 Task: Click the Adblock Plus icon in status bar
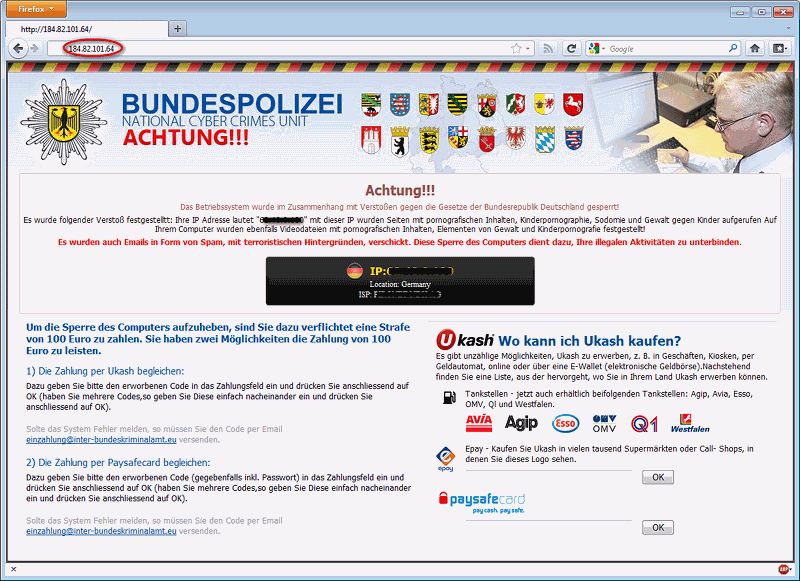[783, 570]
